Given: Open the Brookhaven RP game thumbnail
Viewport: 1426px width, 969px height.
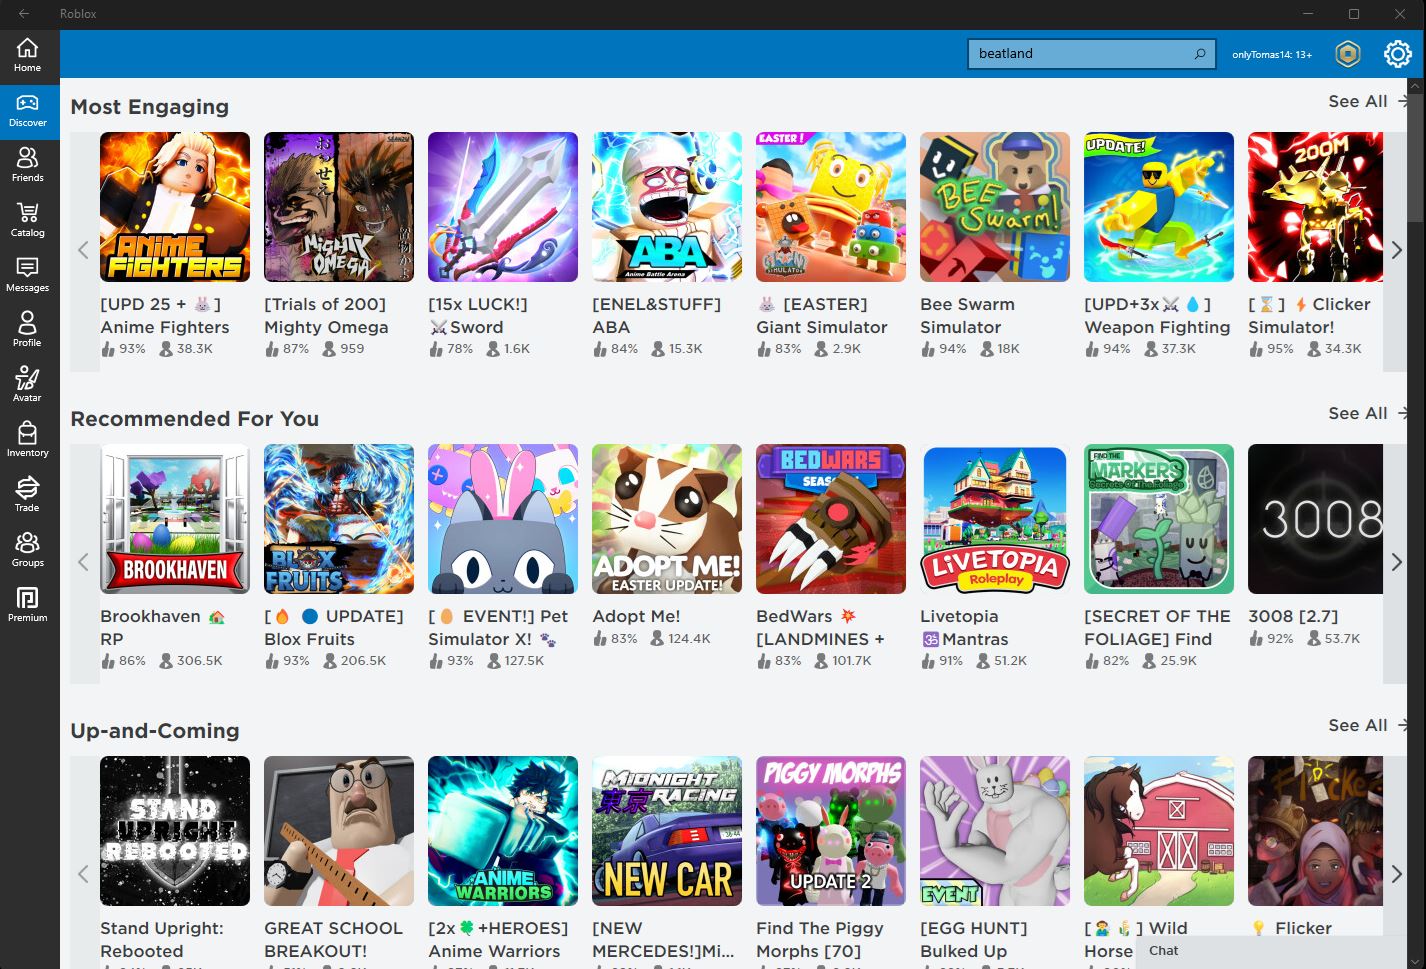Looking at the screenshot, I should 175,519.
